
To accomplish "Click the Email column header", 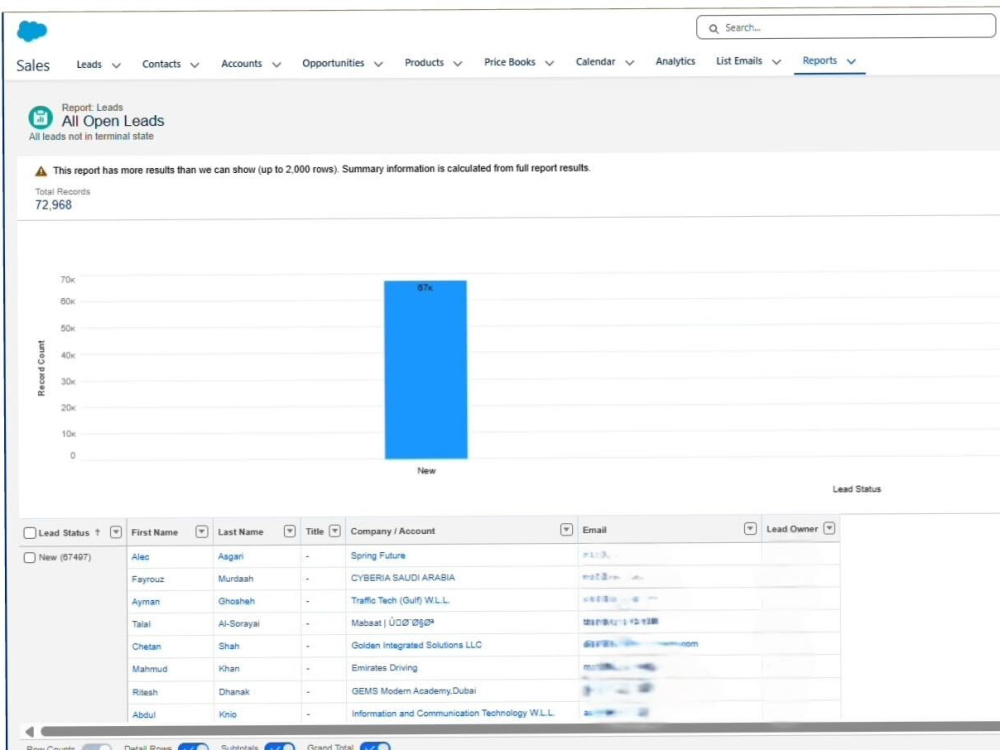I will pyautogui.click(x=594, y=530).
